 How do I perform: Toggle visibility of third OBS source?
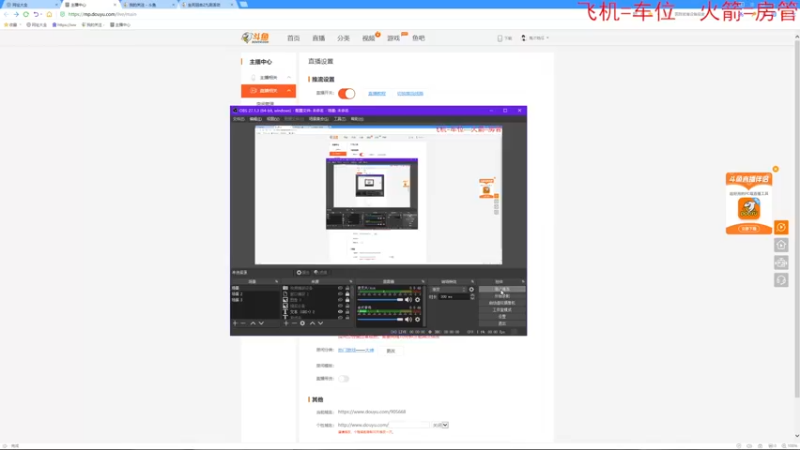340,300
